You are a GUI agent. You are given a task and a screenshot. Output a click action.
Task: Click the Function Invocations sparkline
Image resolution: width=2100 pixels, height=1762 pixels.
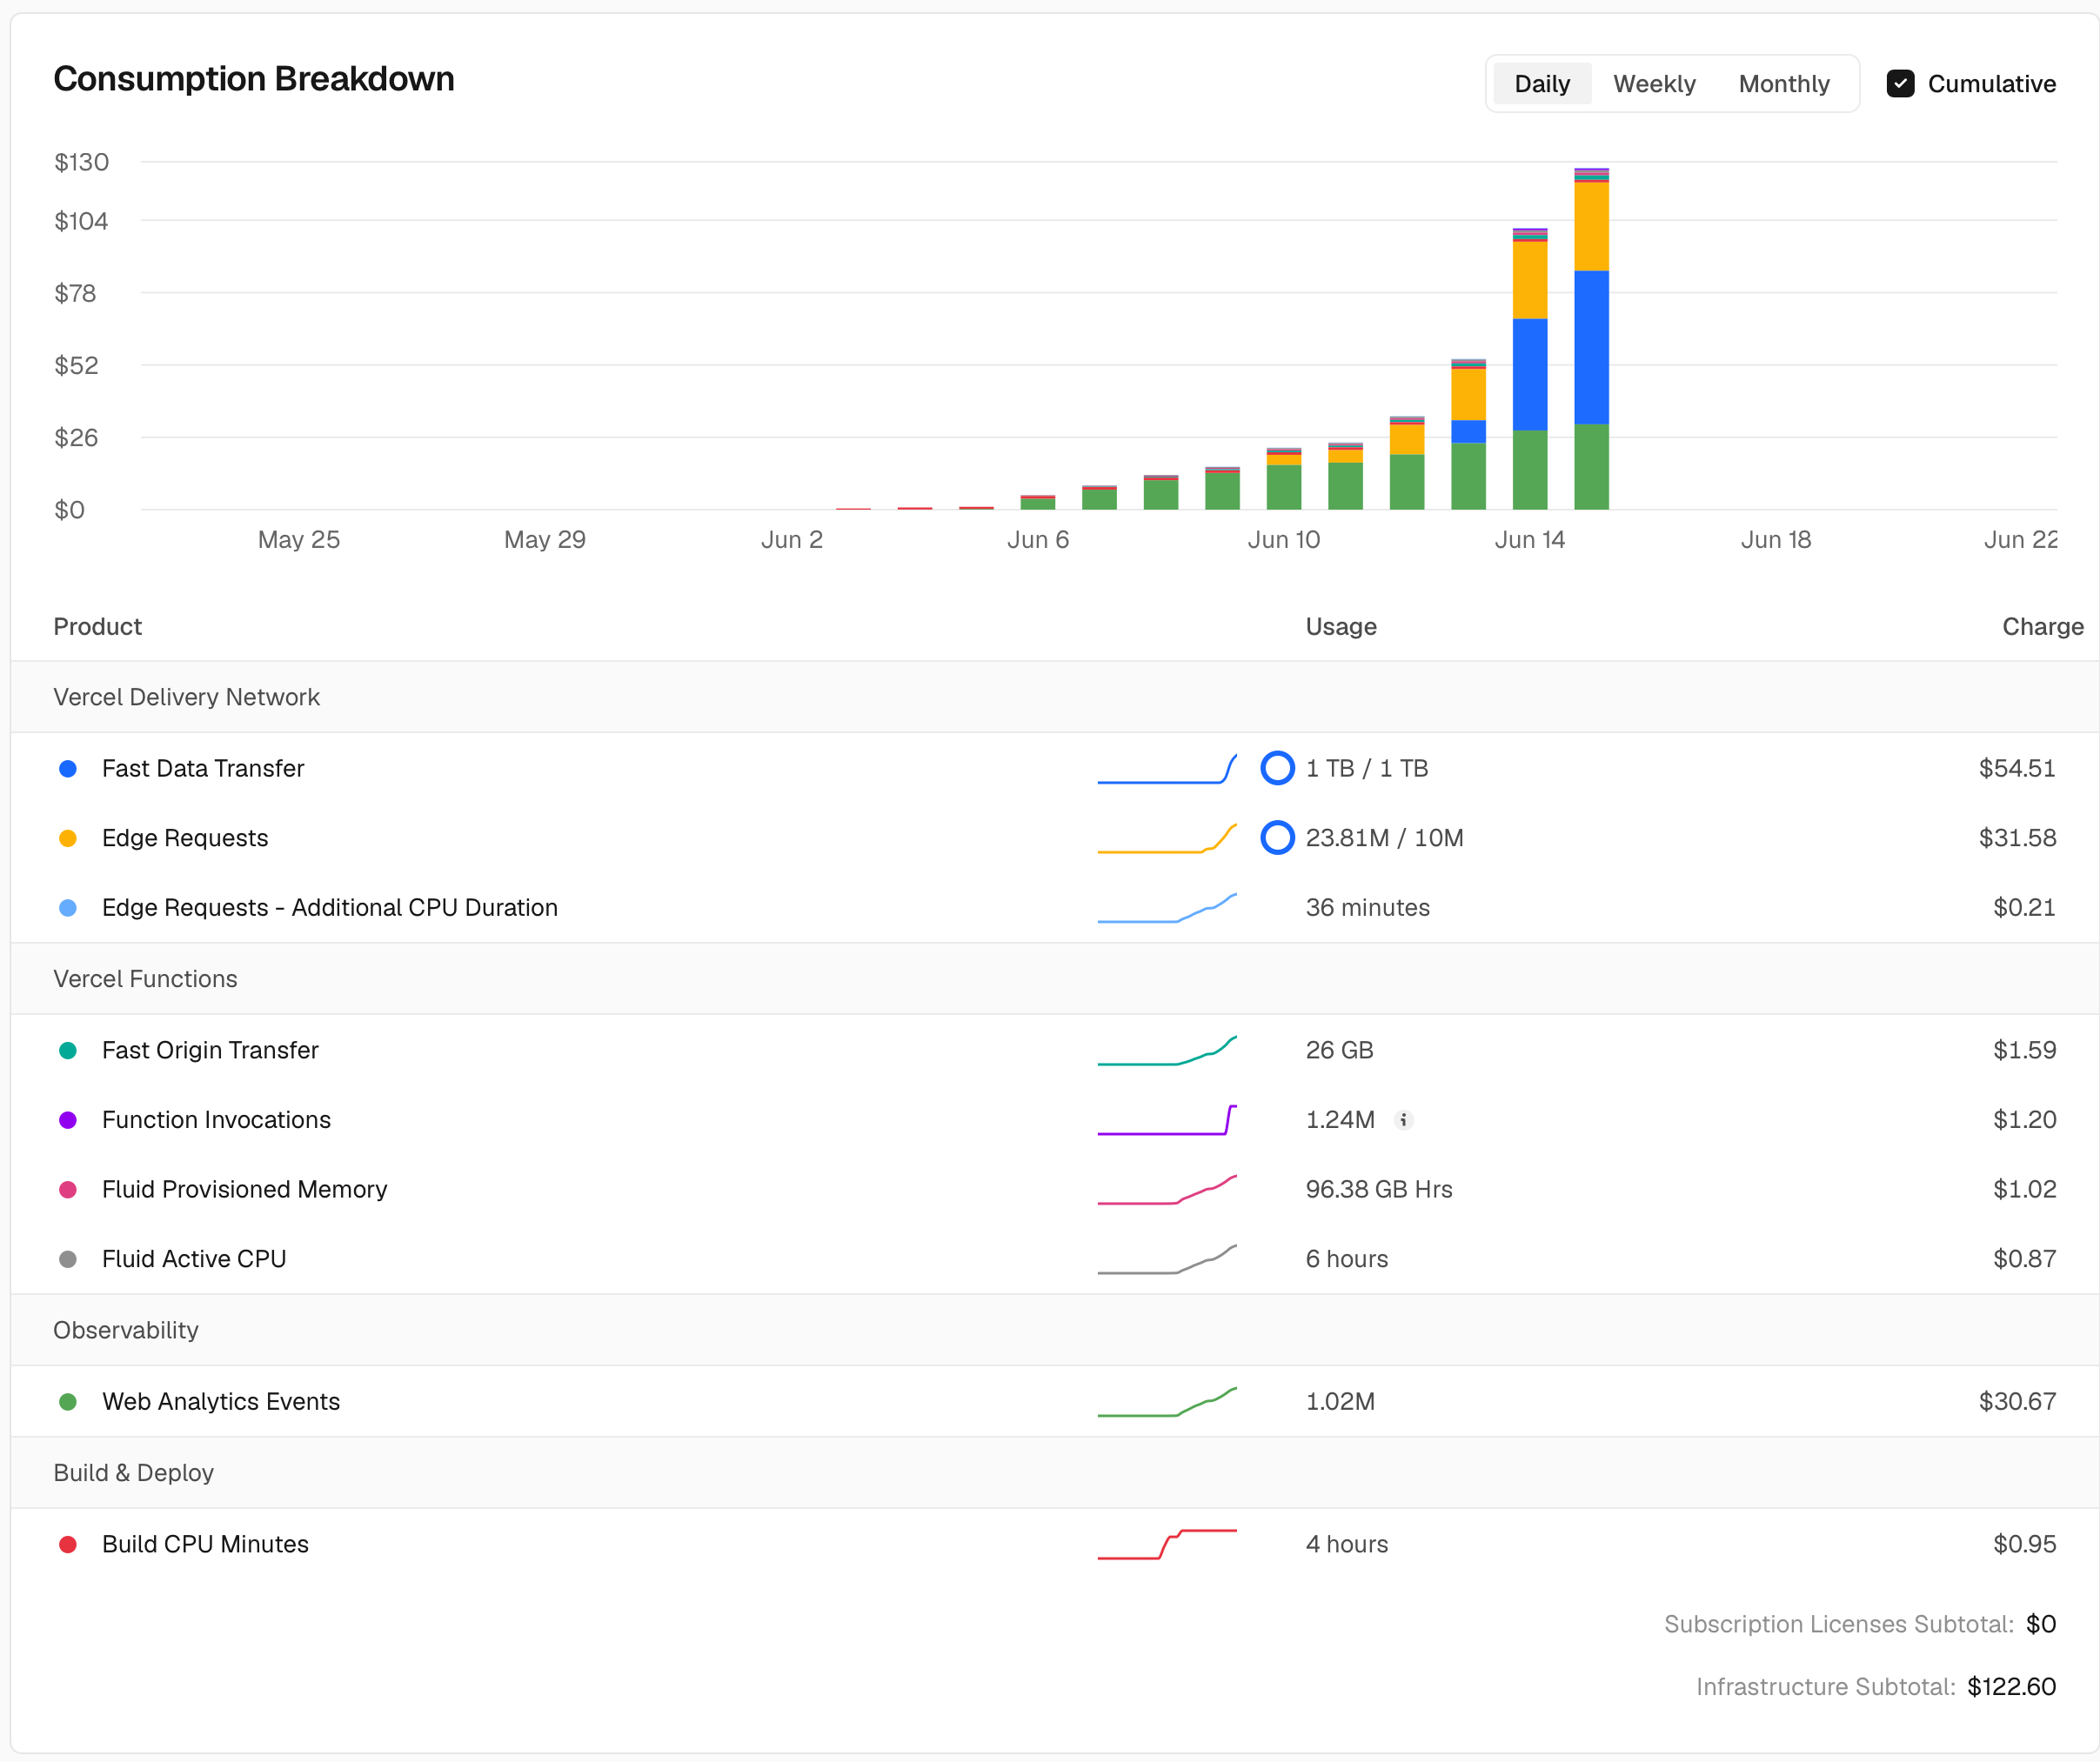pyautogui.click(x=1167, y=1120)
